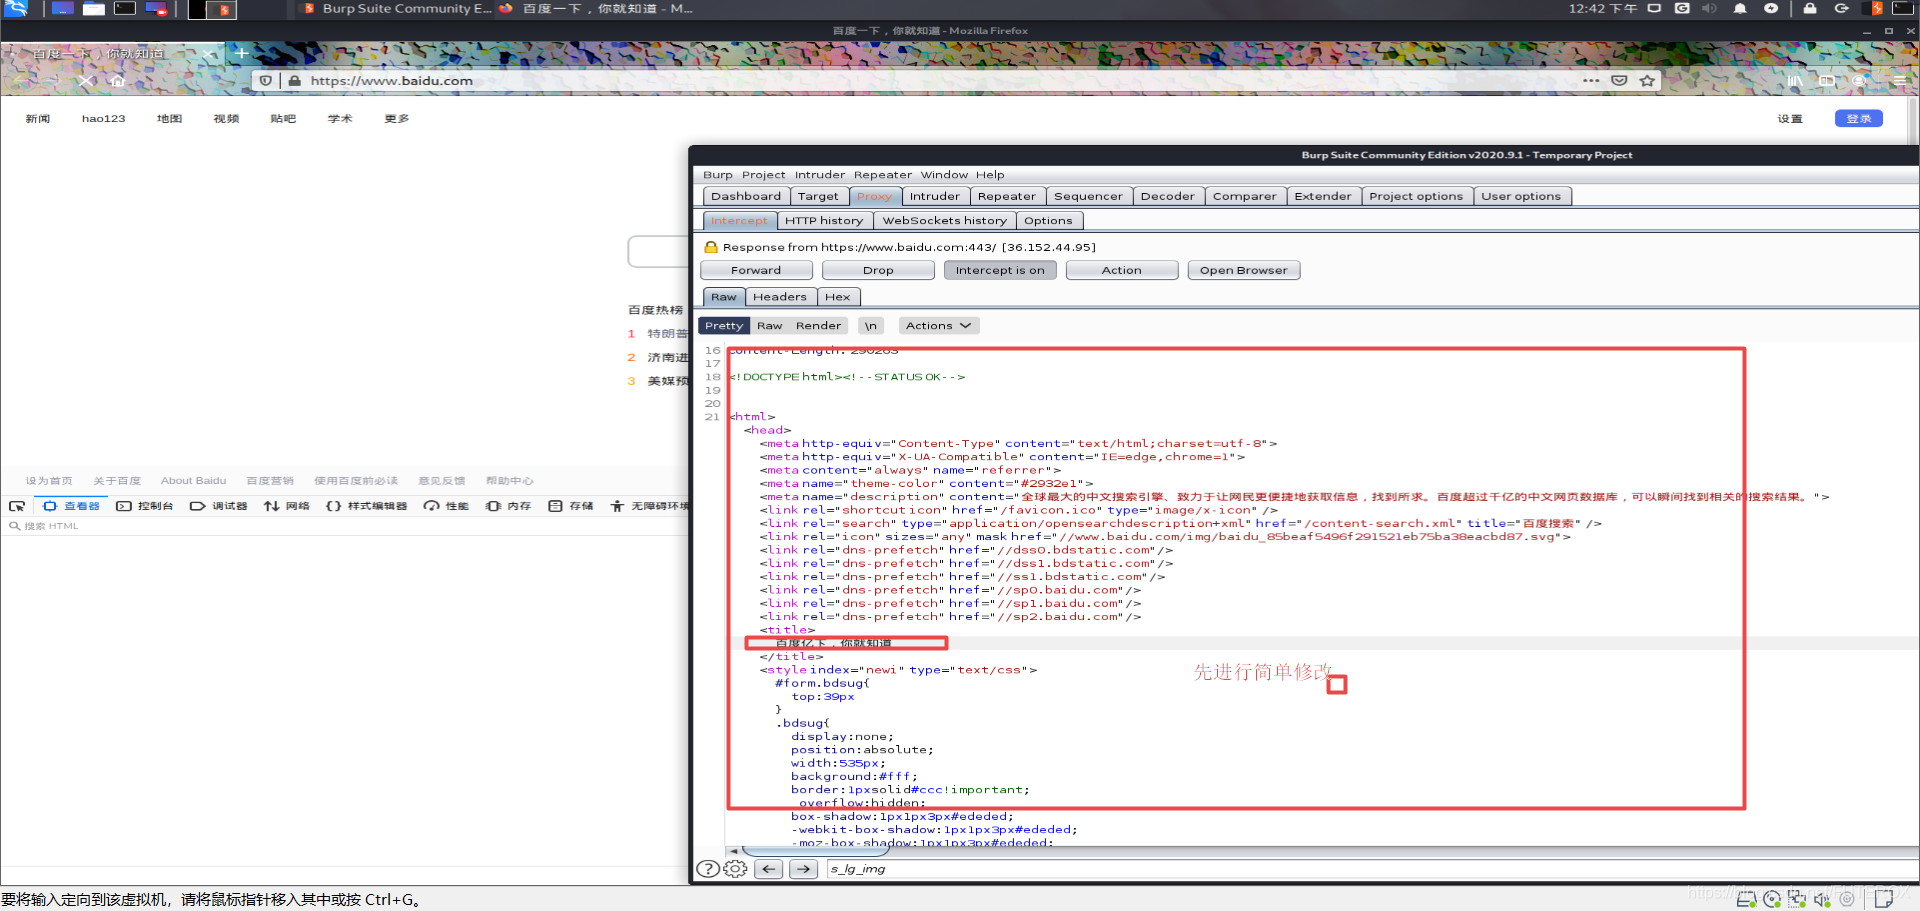Click the log out icon in the panel
Image resolution: width=1920 pixels, height=911 pixels.
1841,8
